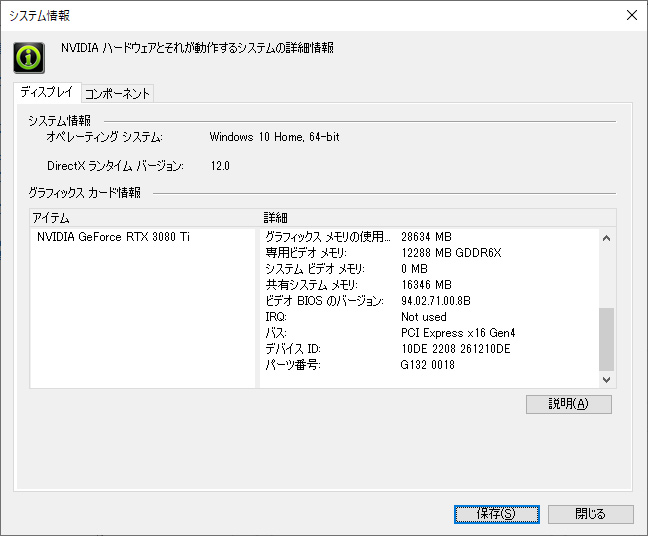The image size is (648, 536).
Task: Click the scrollbar down arrow in details list
Action: pyautogui.click(x=606, y=380)
